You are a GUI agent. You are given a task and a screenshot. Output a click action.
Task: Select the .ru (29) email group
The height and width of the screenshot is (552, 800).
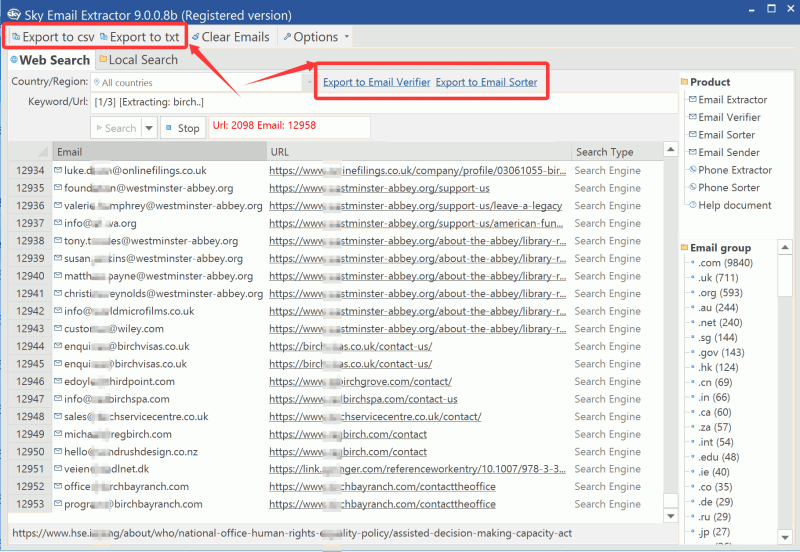tap(714, 517)
